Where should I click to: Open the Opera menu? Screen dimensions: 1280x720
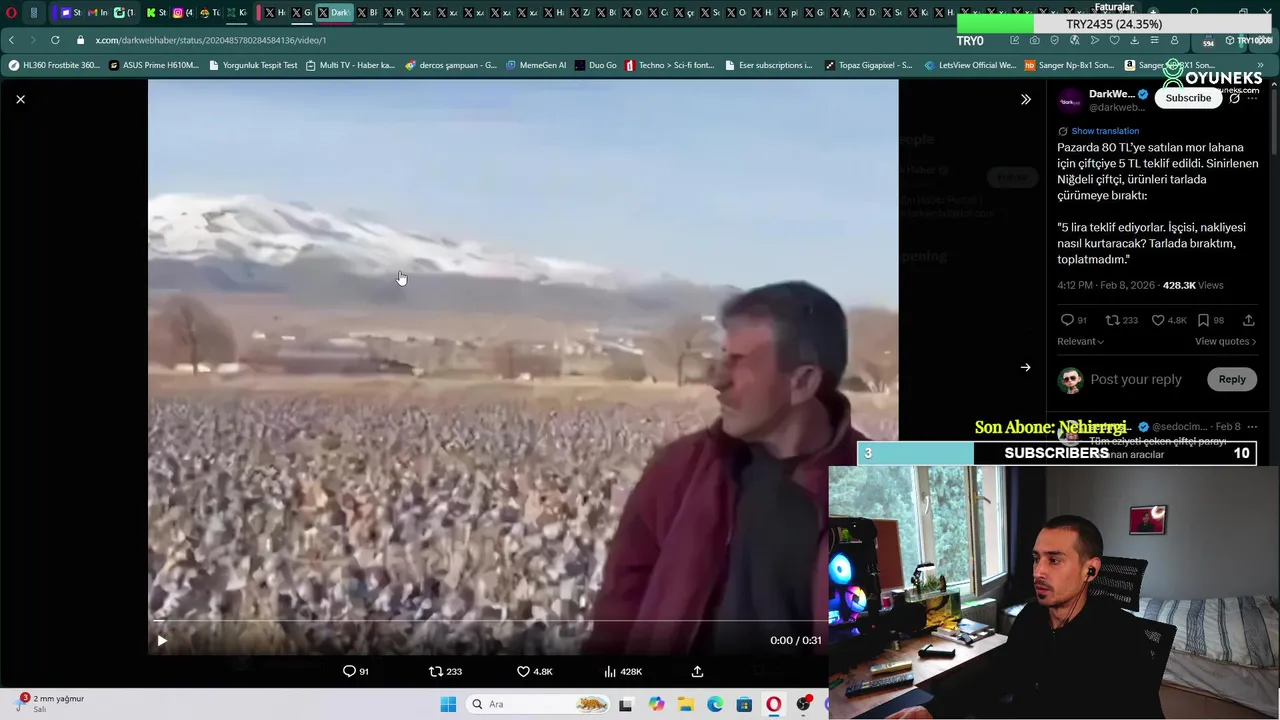[11, 13]
